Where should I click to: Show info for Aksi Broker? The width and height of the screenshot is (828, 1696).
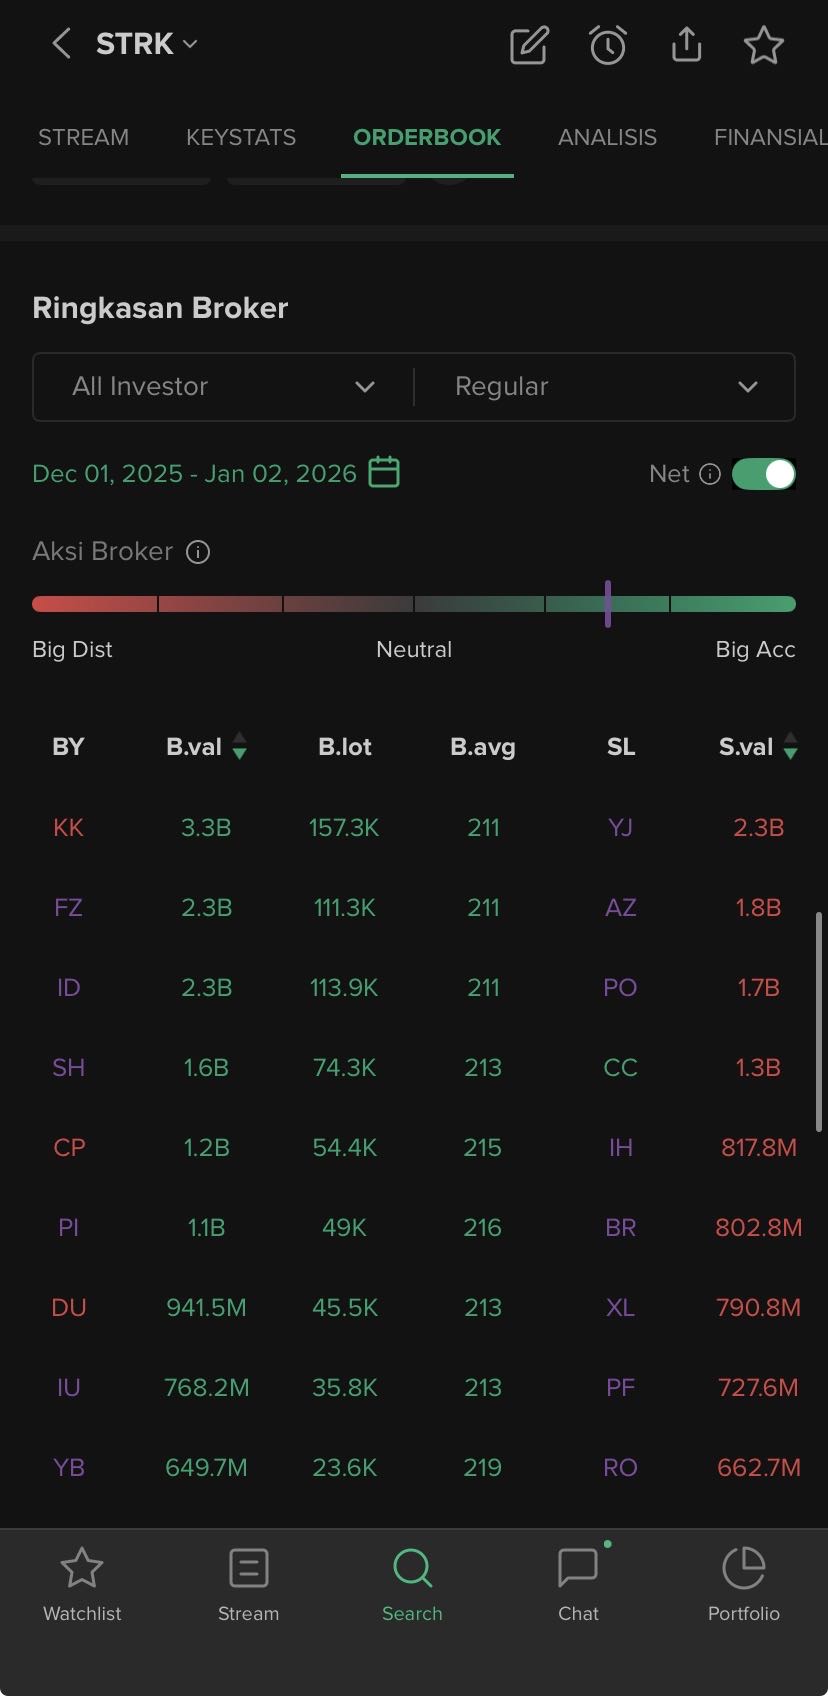click(198, 552)
